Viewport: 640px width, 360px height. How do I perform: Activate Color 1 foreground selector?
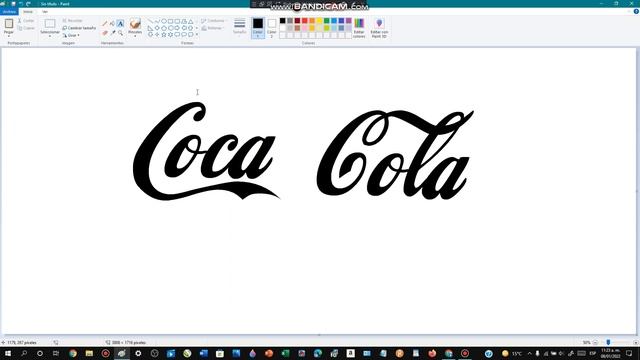pyautogui.click(x=258, y=28)
